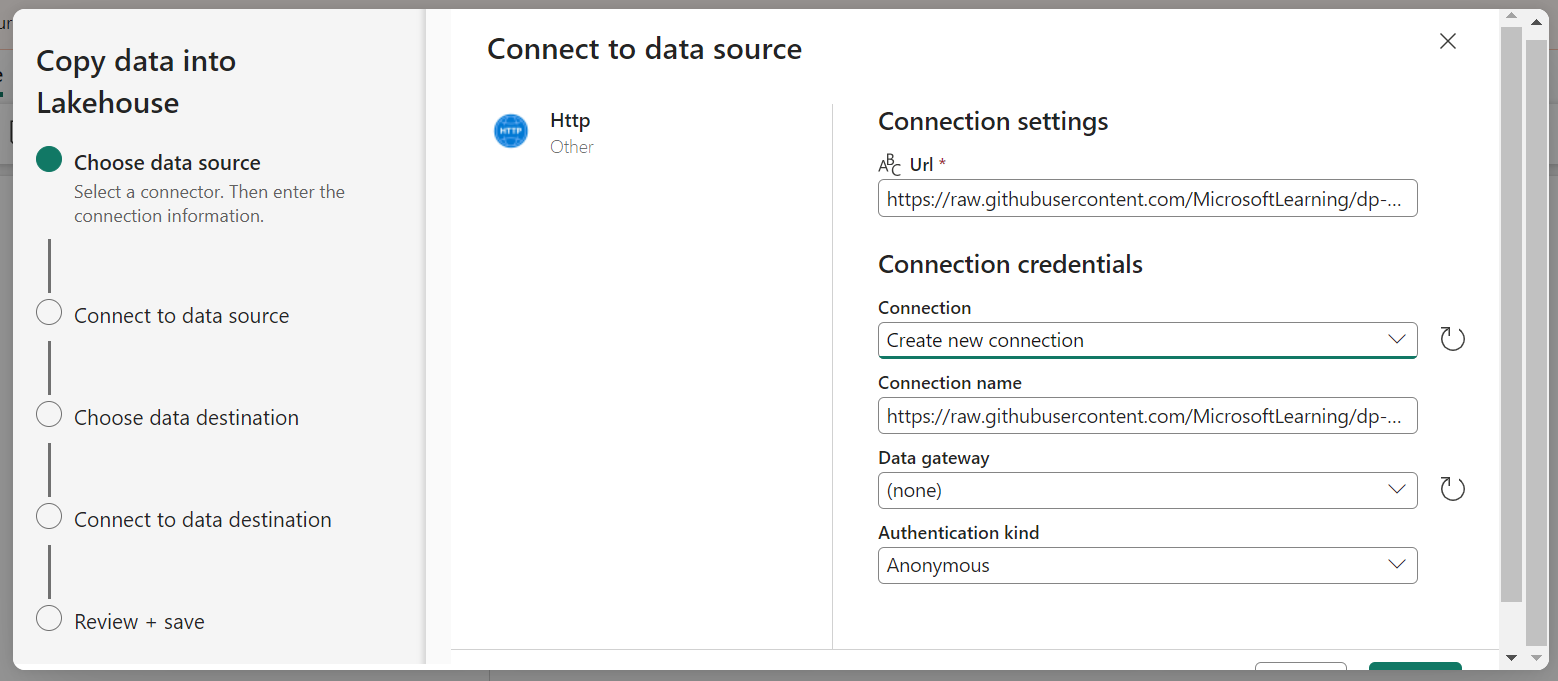Screen dimensions: 1558x681
Task: Click the outer page scrollbar down arrow
Action: [1539, 659]
